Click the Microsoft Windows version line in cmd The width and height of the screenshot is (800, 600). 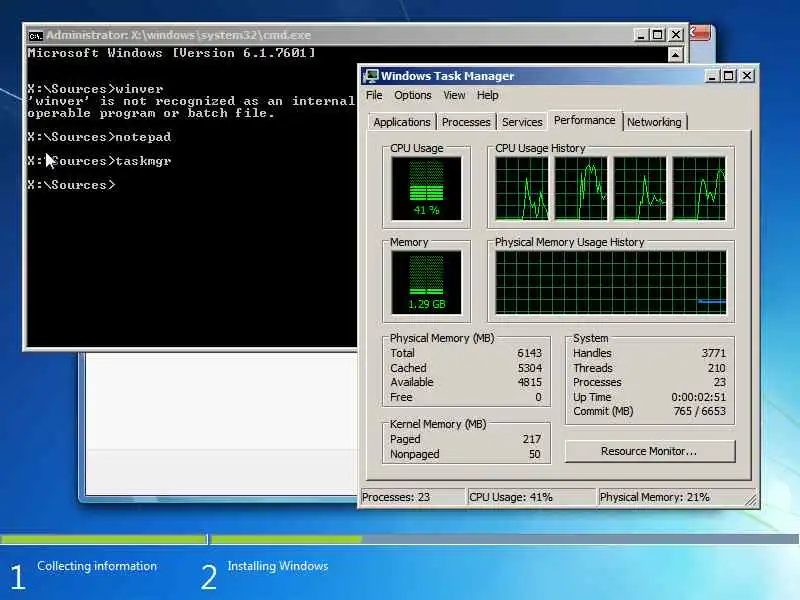171,53
